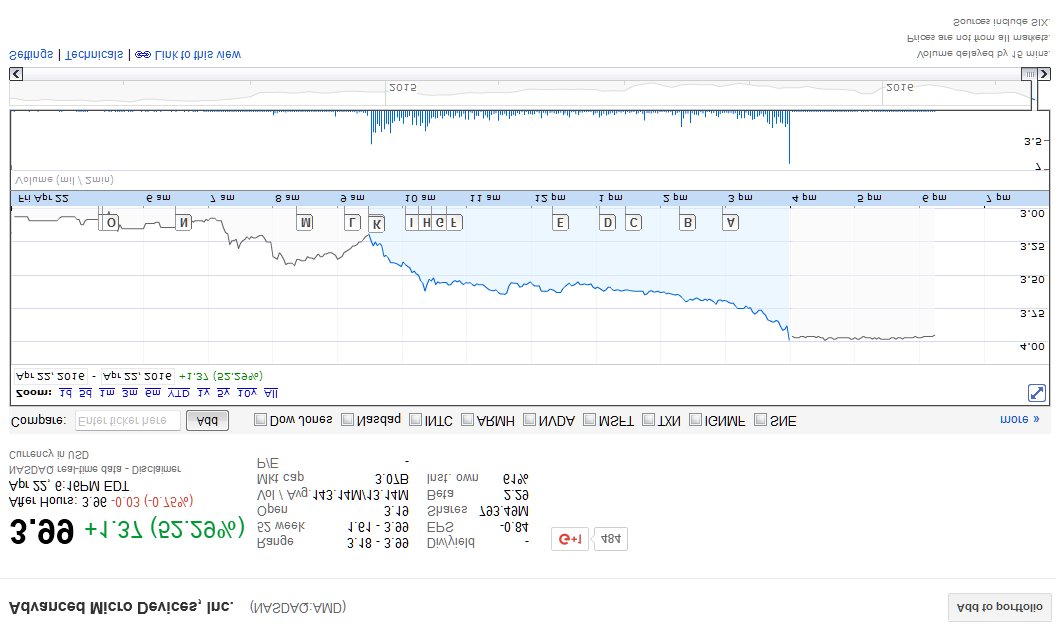
Task: Toggle the MSFT comparison checkbox
Action: tap(589, 420)
